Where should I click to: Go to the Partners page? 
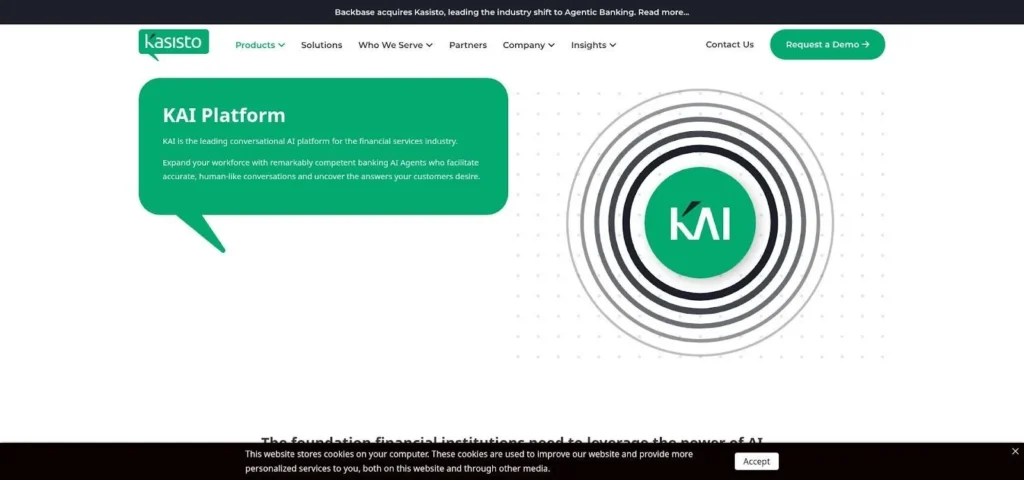pos(468,45)
